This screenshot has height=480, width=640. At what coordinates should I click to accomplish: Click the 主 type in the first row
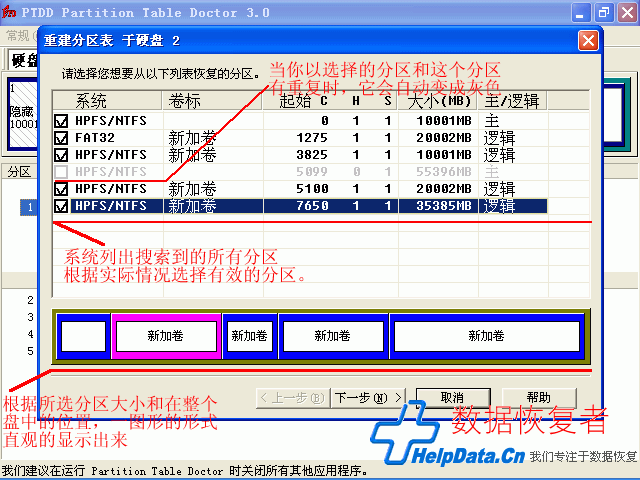[x=491, y=121]
